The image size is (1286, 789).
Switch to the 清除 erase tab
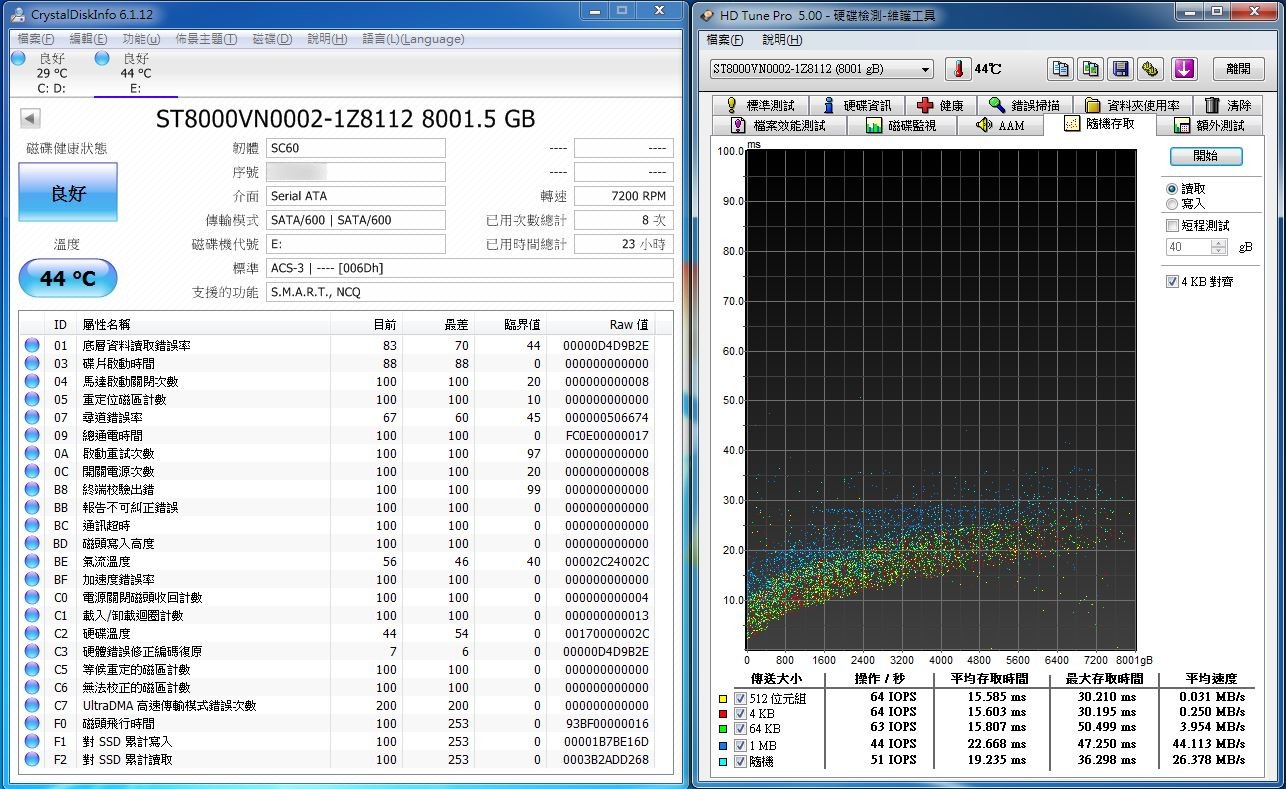coord(1228,105)
